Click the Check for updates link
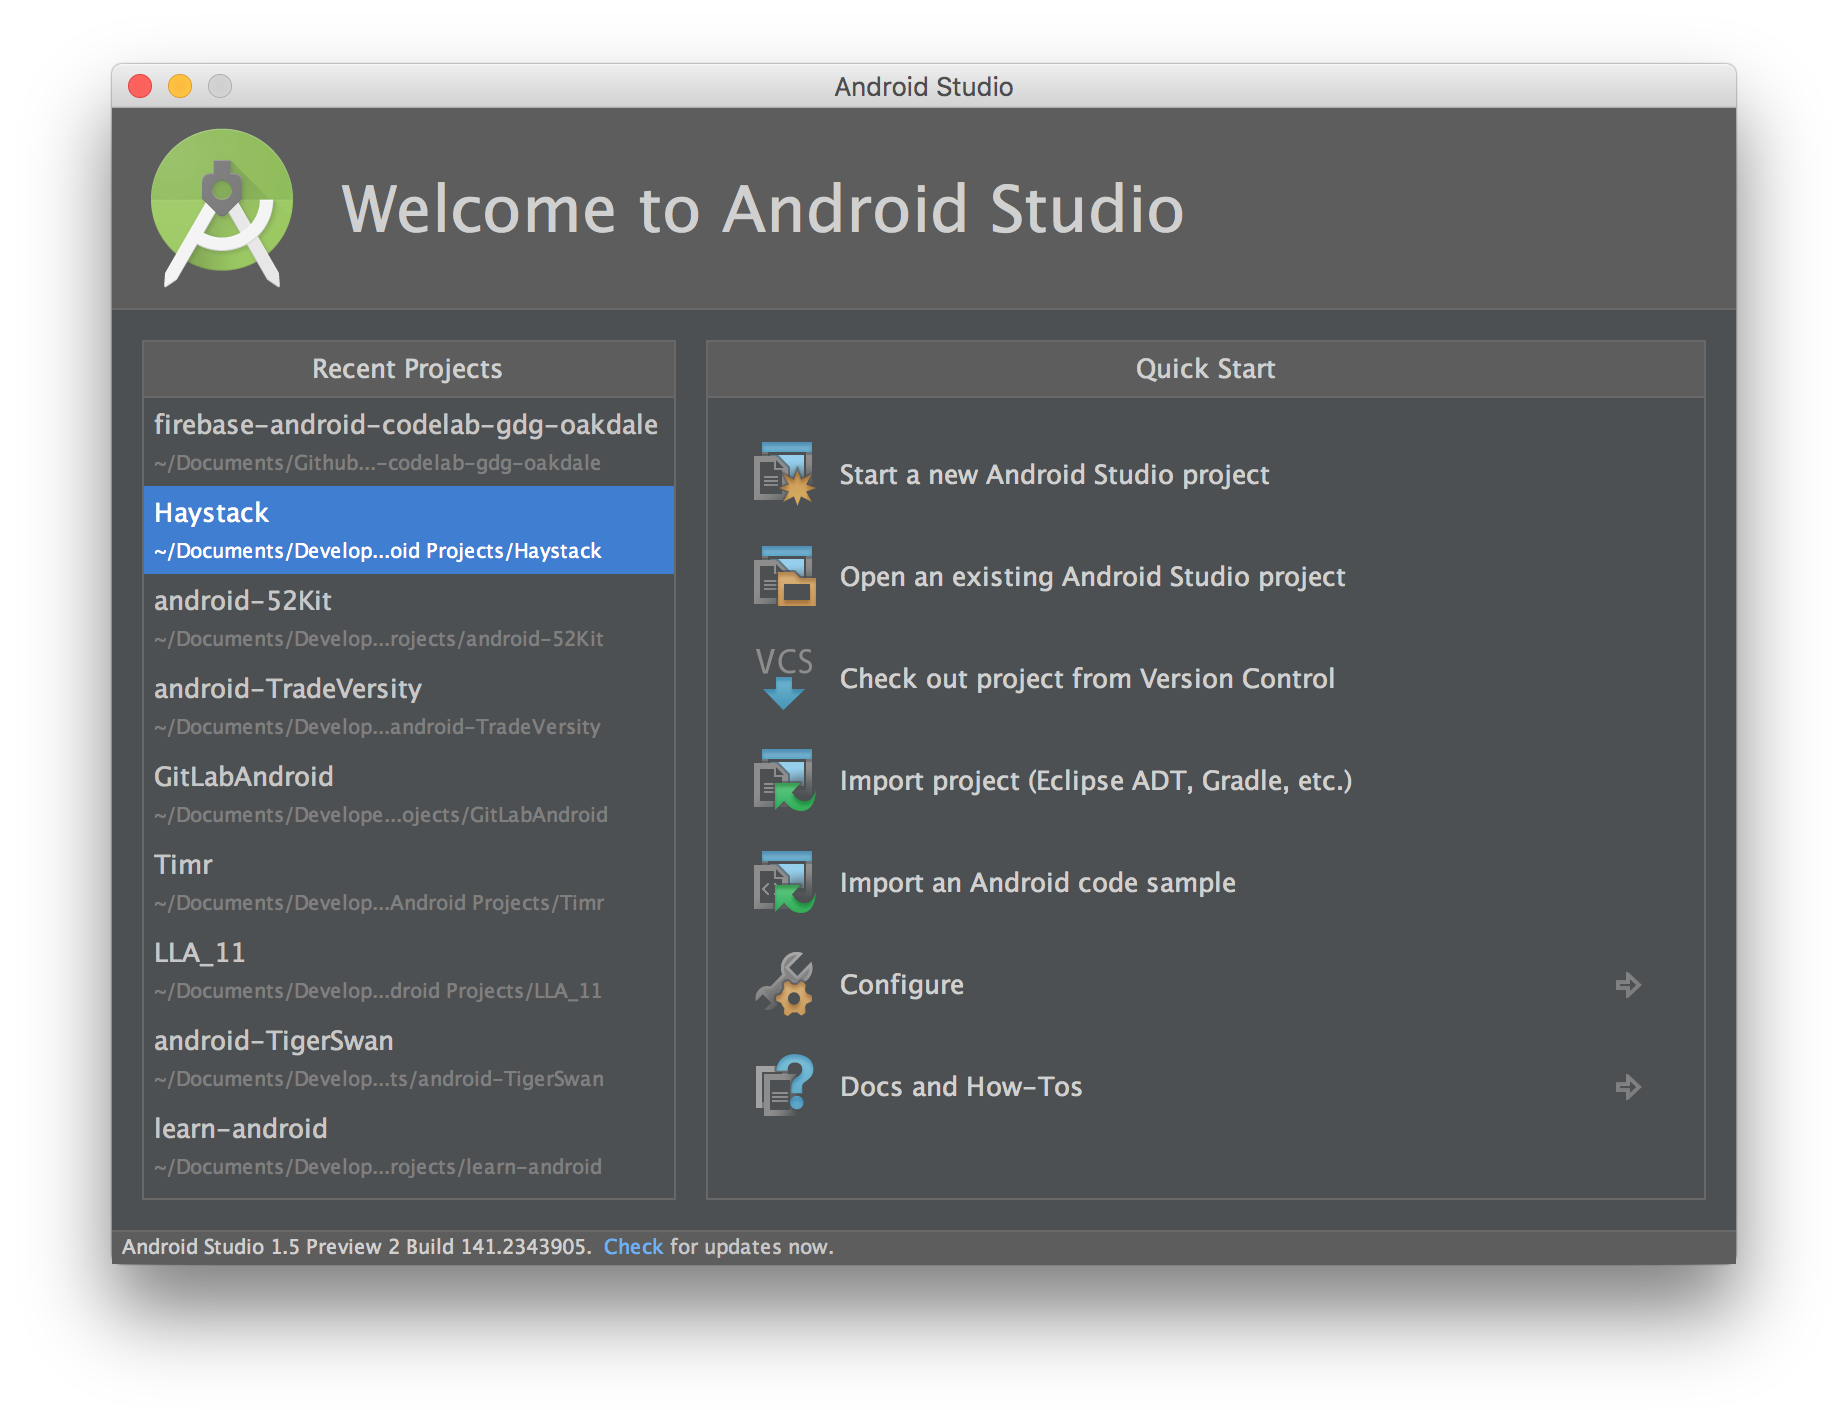 (633, 1246)
